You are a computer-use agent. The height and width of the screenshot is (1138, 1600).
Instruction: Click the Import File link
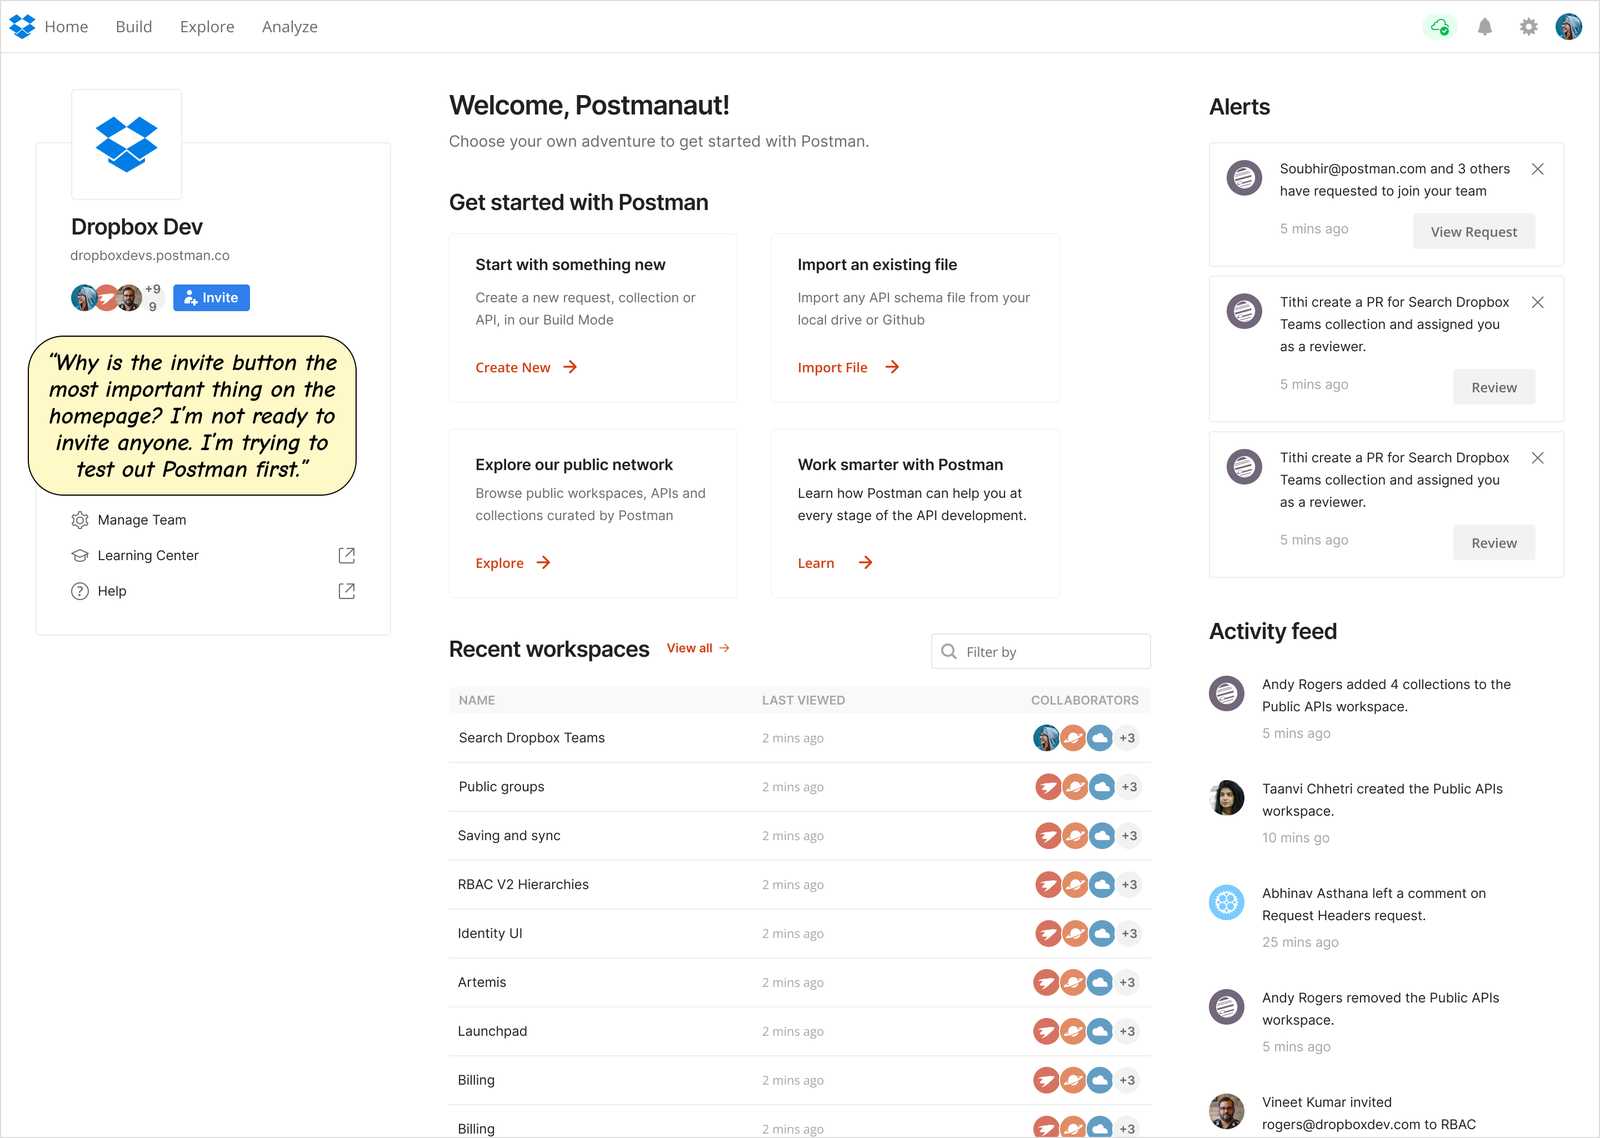coord(832,367)
